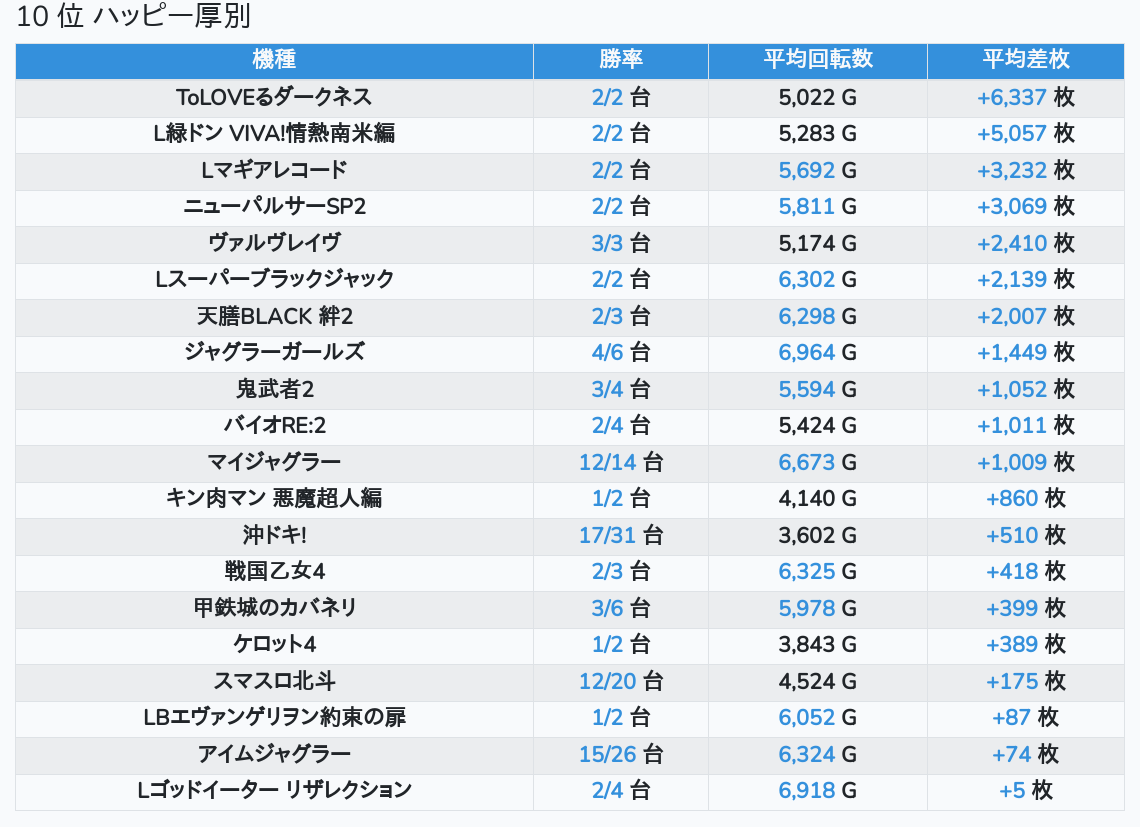Screen dimensions: 1140x827
Task: Select the ジャグラーガールズ machine name
Action: pos(274,352)
